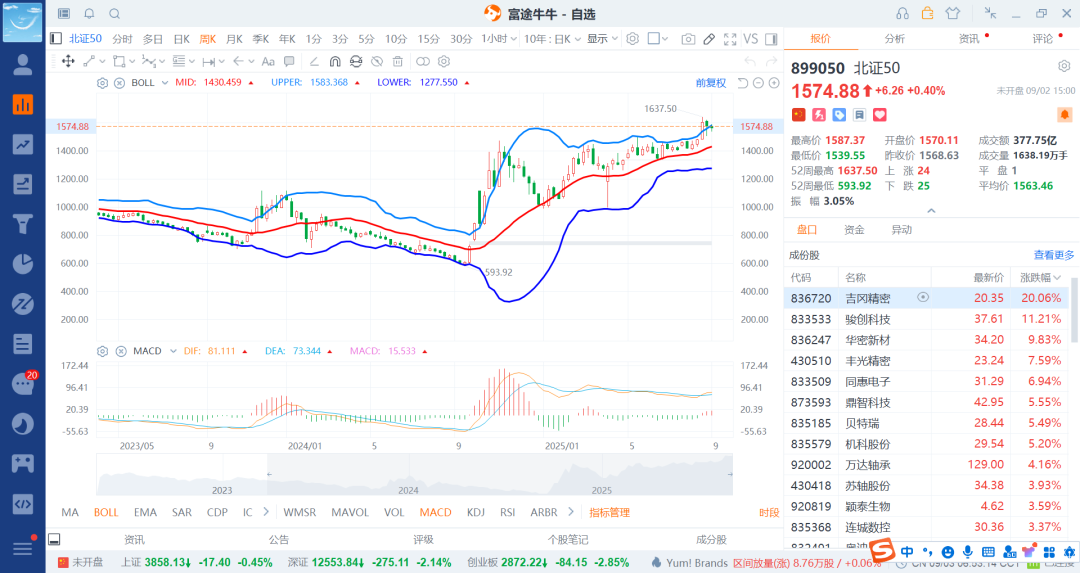Open the 分析 tab in right panel
The image size is (1080, 573).
[895, 39]
